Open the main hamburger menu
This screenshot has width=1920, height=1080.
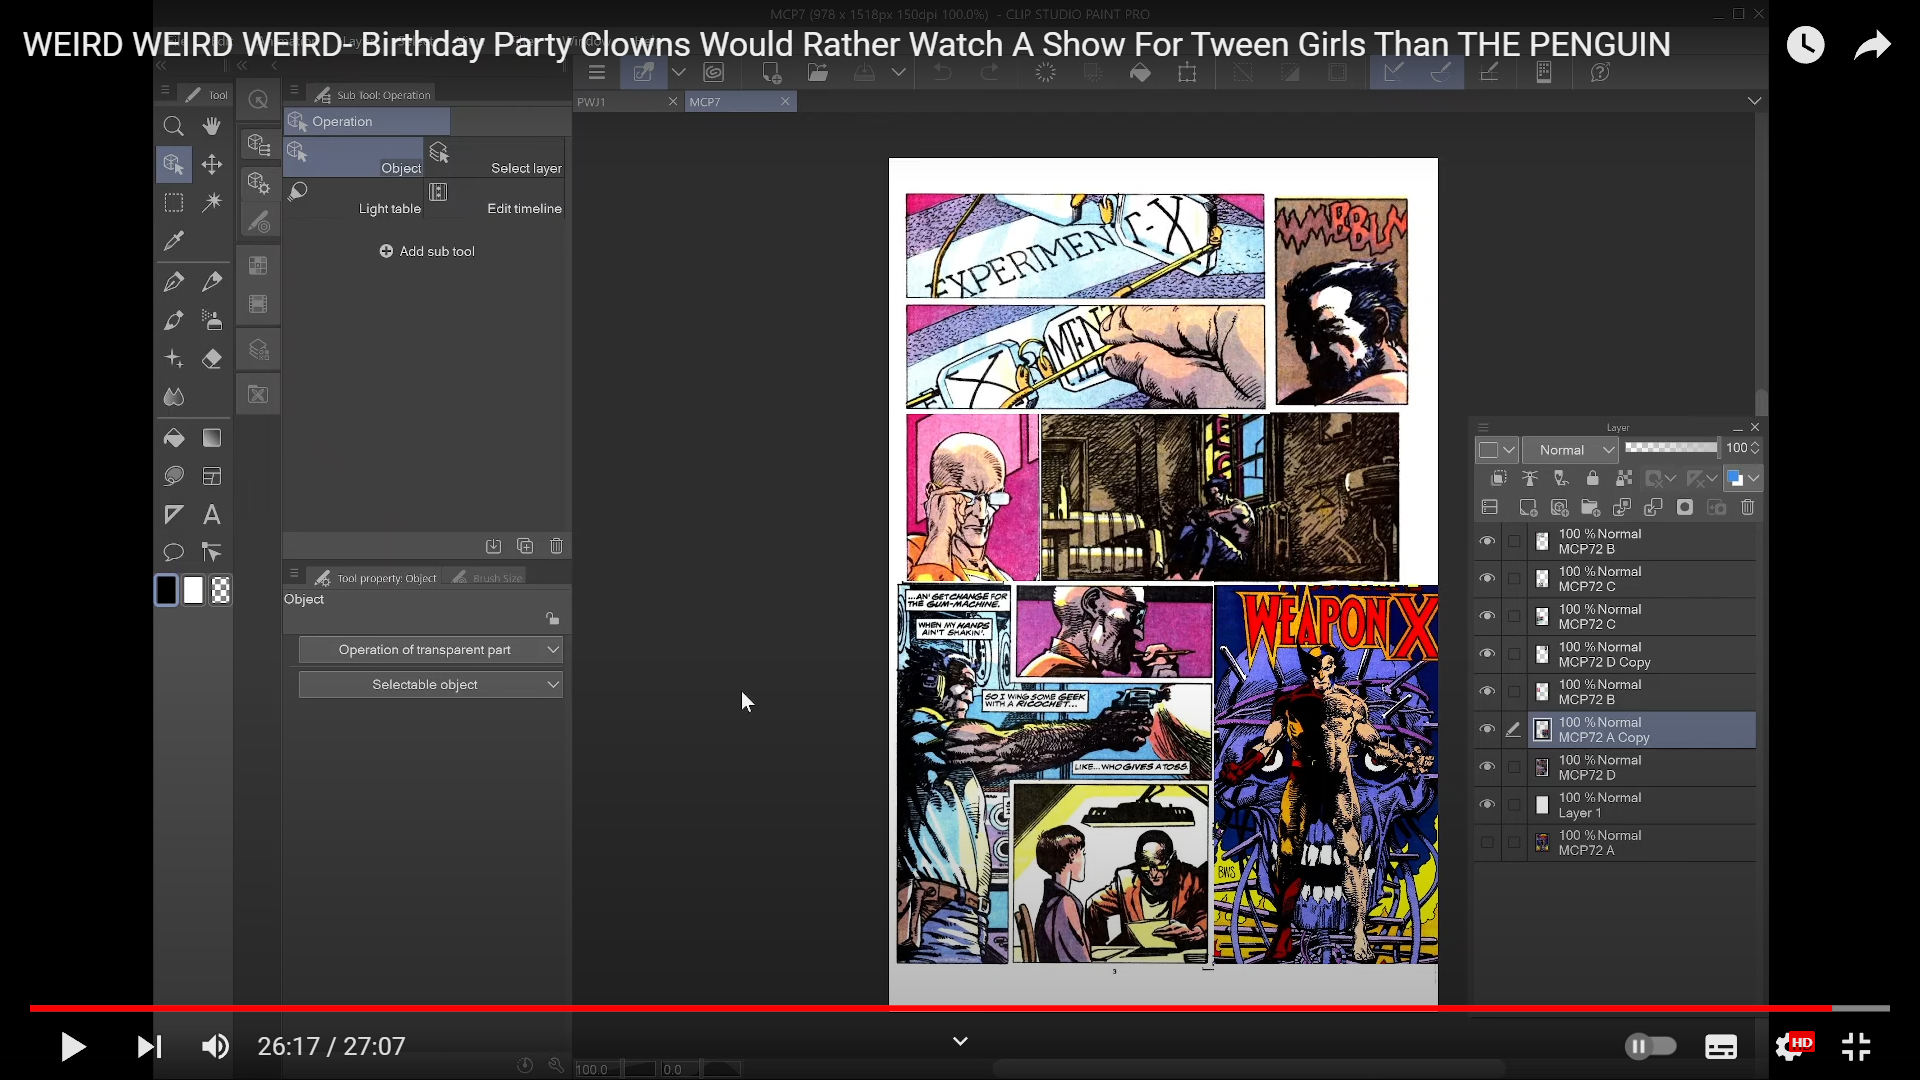[x=597, y=72]
